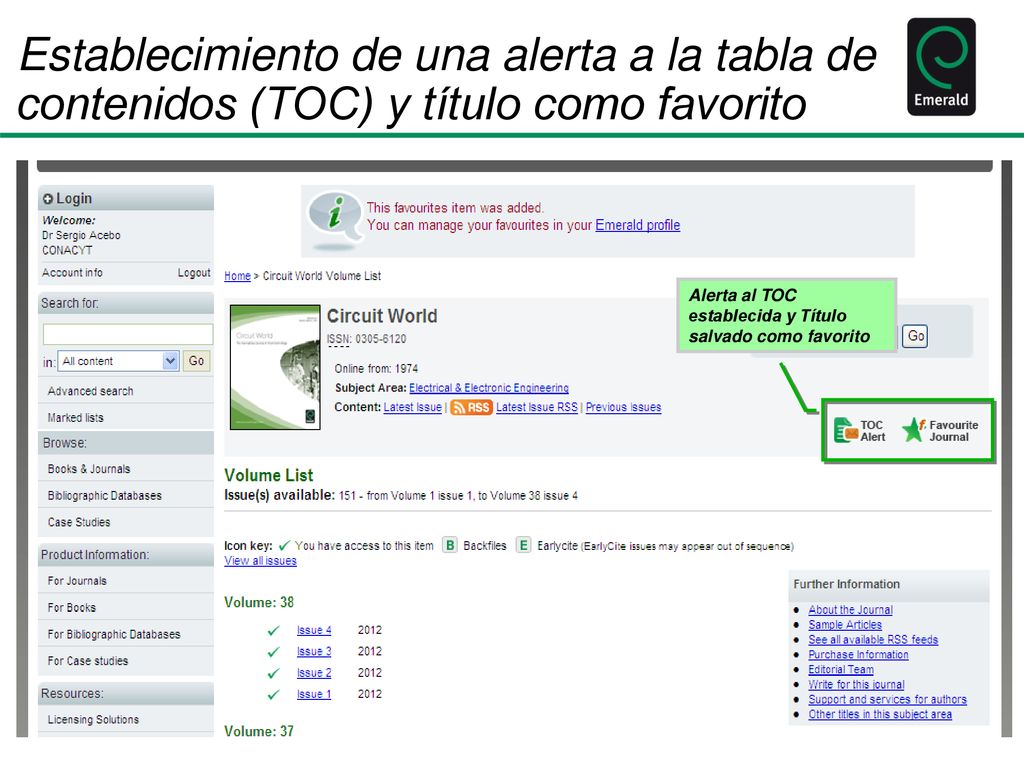Open About the Journal
Viewport: 1024px width, 768px height.
[x=850, y=610]
